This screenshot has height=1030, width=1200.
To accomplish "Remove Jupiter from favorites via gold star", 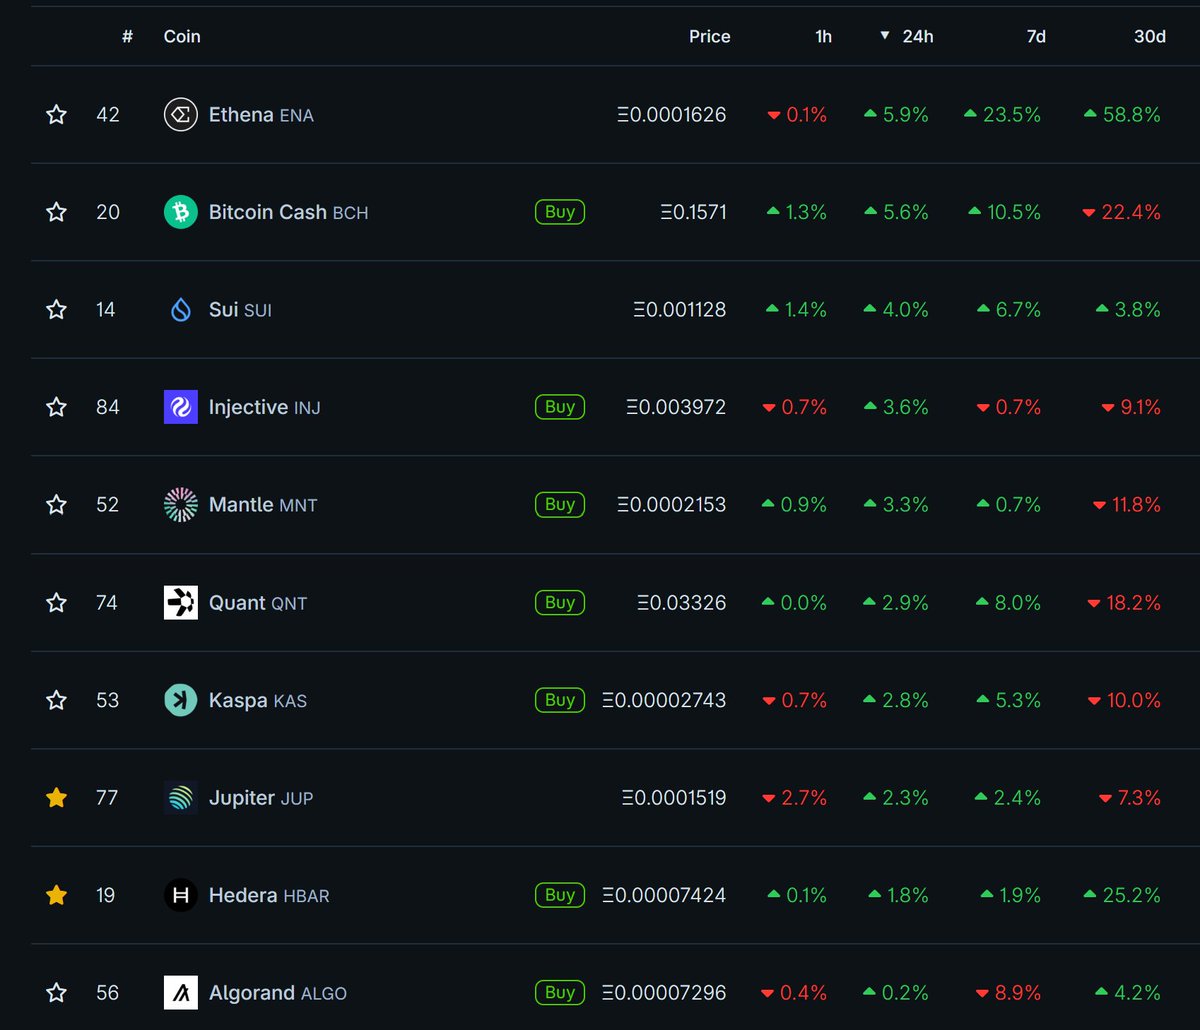I will coord(56,798).
